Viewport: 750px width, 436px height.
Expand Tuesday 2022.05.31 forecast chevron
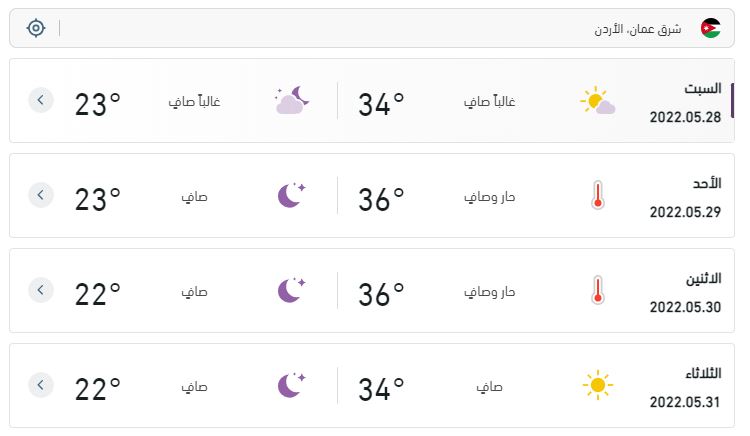tap(41, 385)
